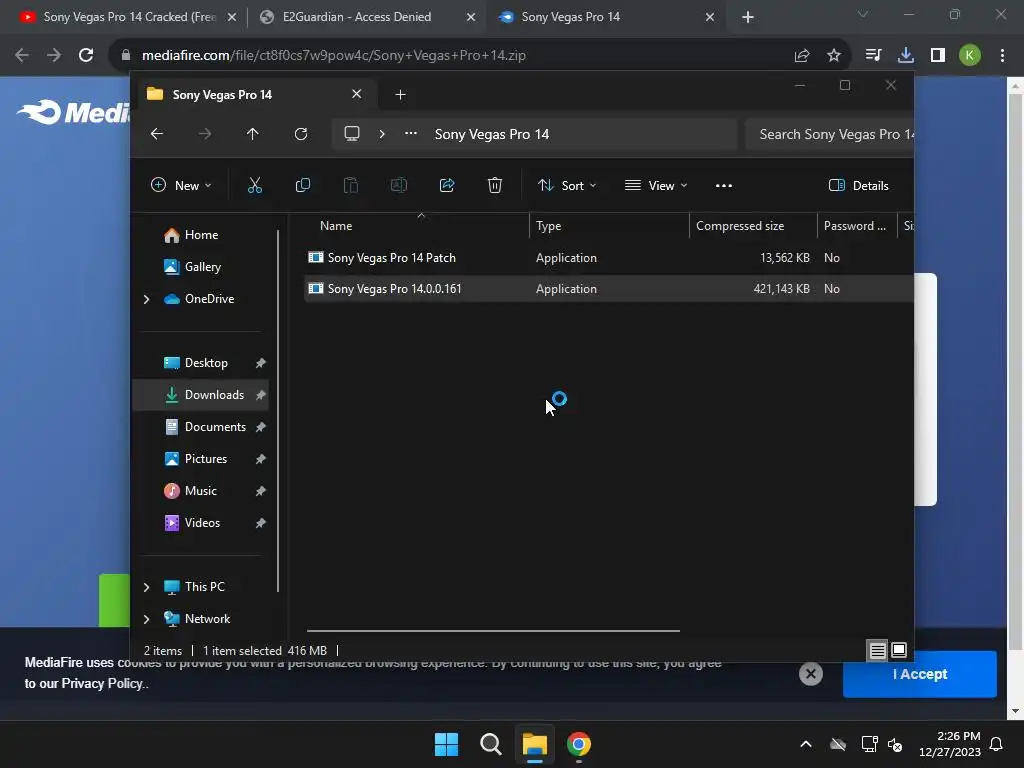Screen dimensions: 1024x768
Task: Go back in File Explorer
Action: tap(157, 134)
